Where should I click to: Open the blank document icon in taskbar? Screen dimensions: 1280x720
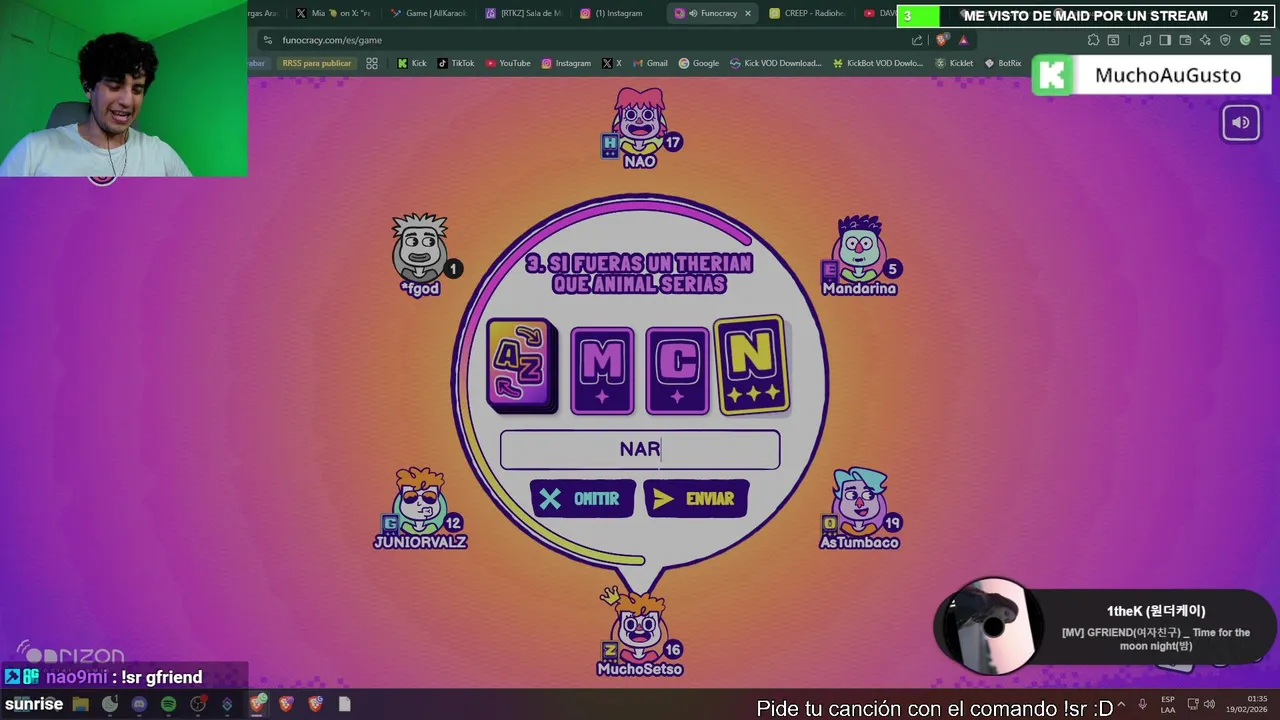[344, 704]
